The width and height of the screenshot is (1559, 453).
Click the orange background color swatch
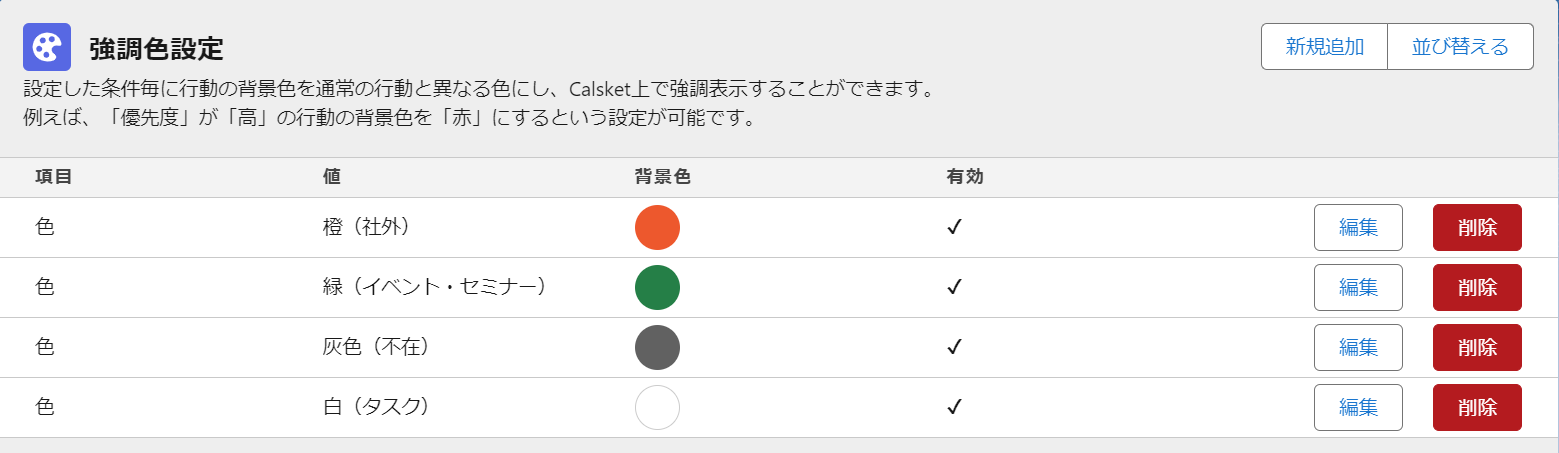[657, 227]
